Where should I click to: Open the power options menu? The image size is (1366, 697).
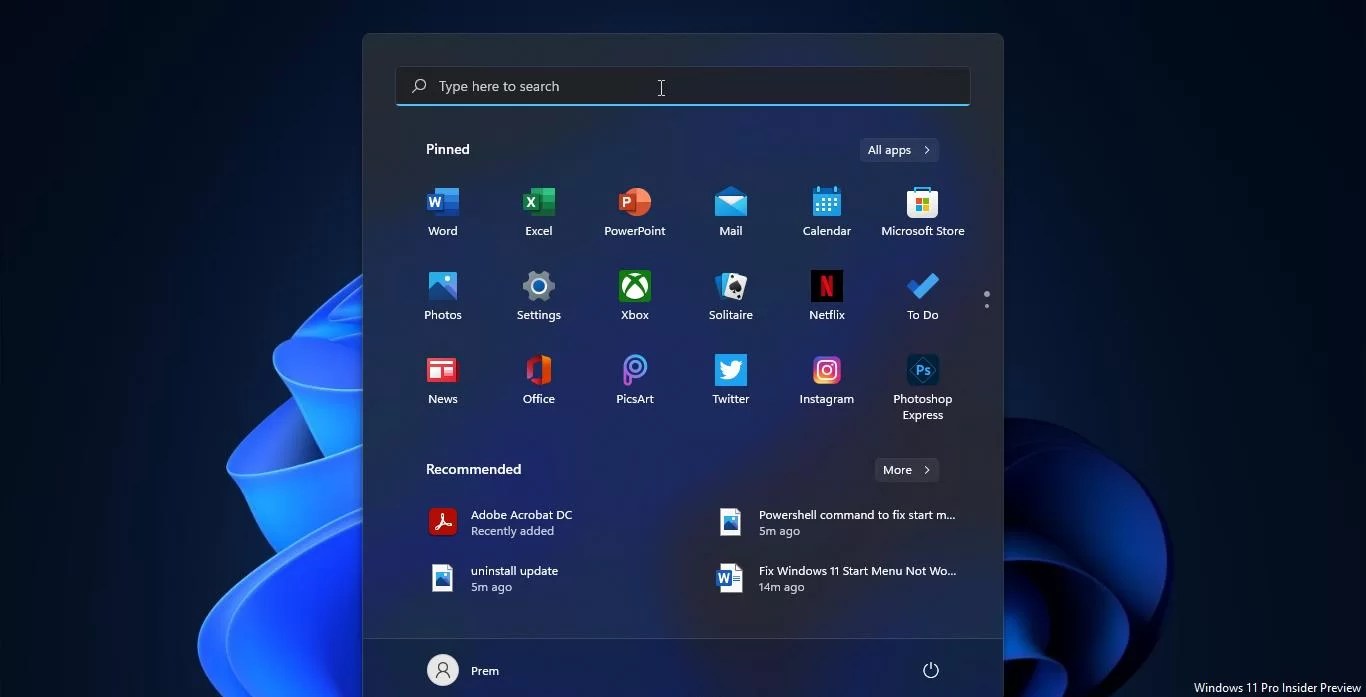coord(931,670)
